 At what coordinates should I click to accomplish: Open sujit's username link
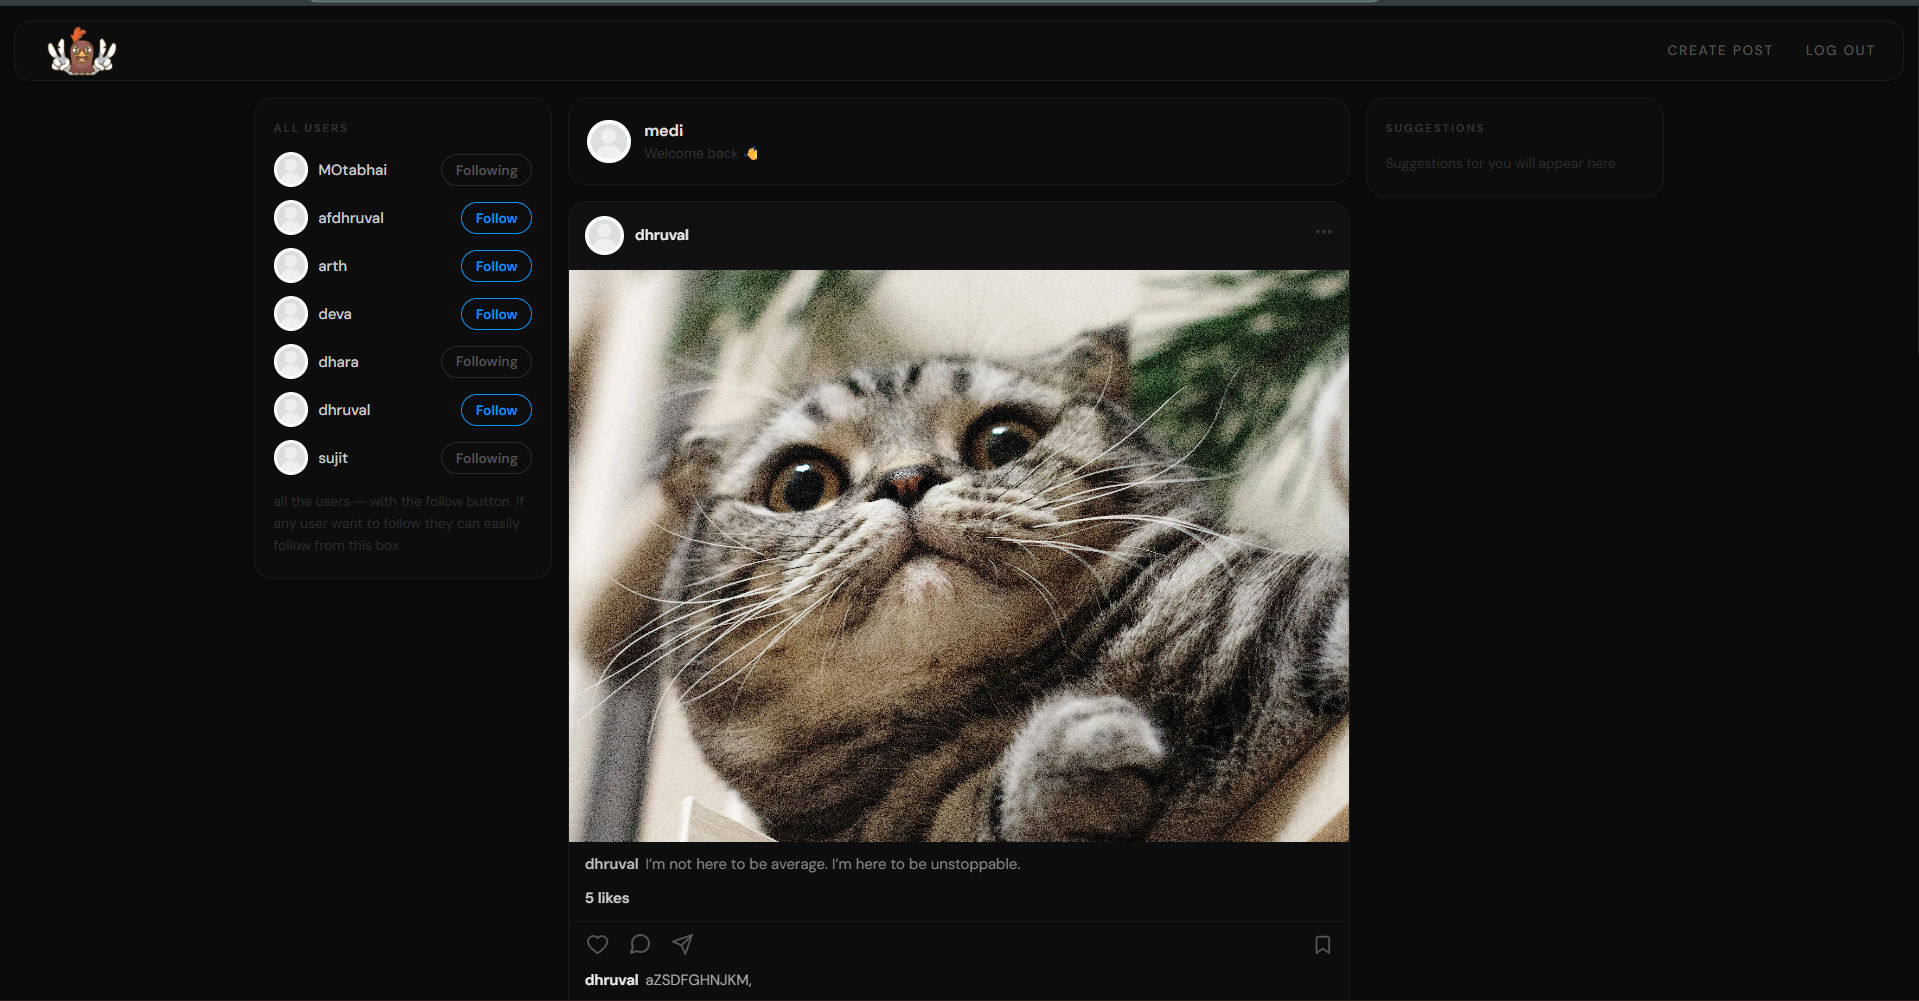coord(333,458)
